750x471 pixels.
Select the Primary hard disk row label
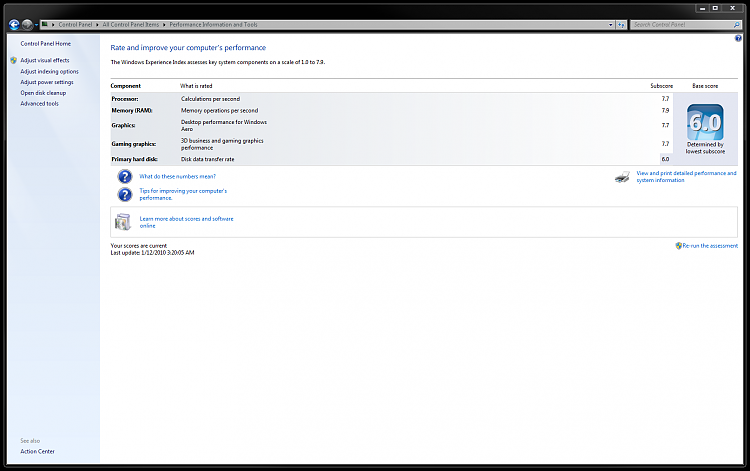coord(134,159)
